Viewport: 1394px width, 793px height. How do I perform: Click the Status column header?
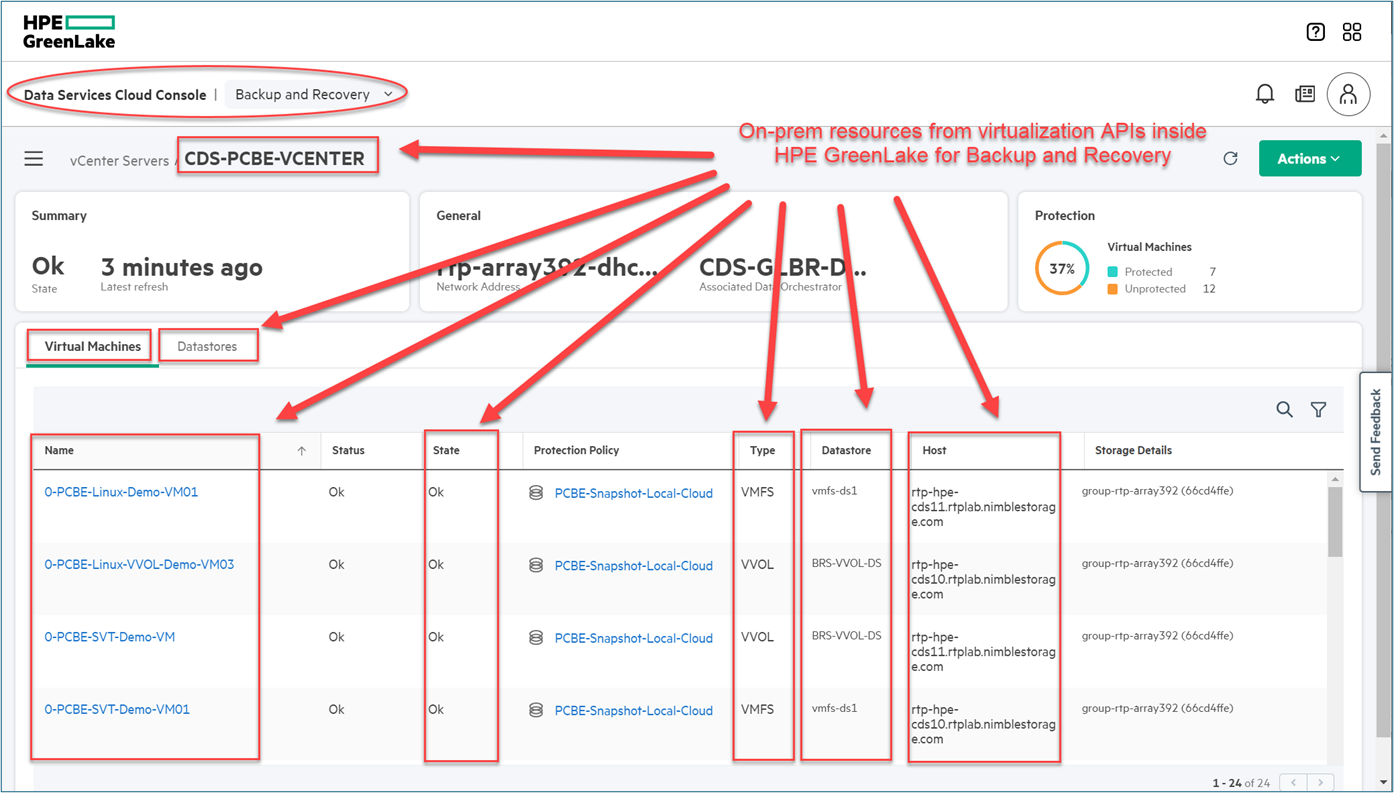click(x=348, y=451)
